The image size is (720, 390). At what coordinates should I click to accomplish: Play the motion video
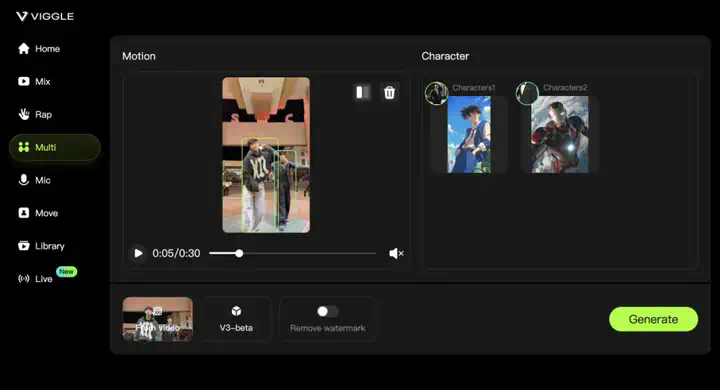(138, 253)
